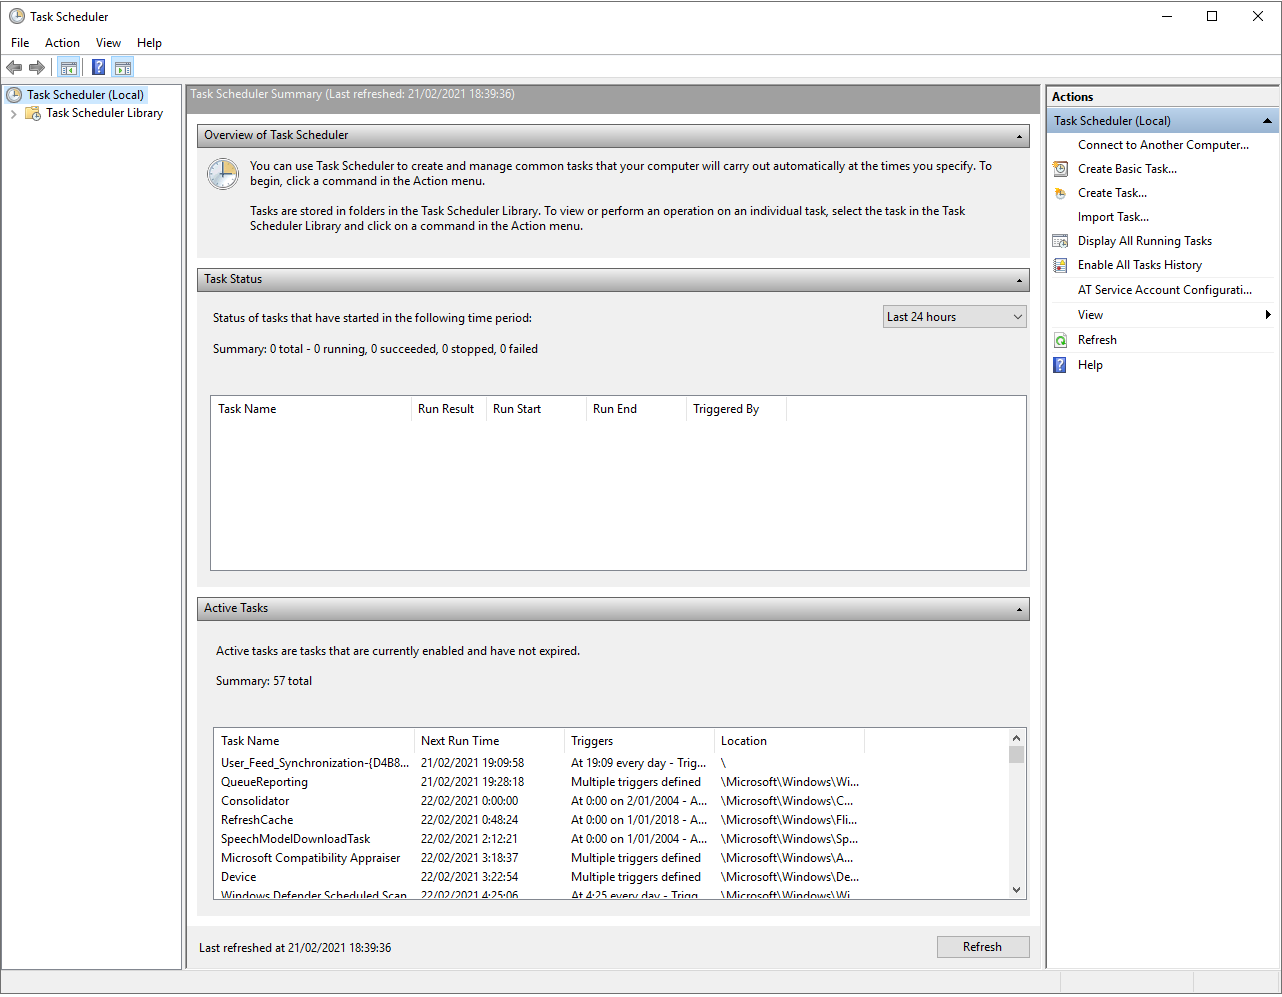Collapse the Task Status section header arrow

coord(1019,280)
